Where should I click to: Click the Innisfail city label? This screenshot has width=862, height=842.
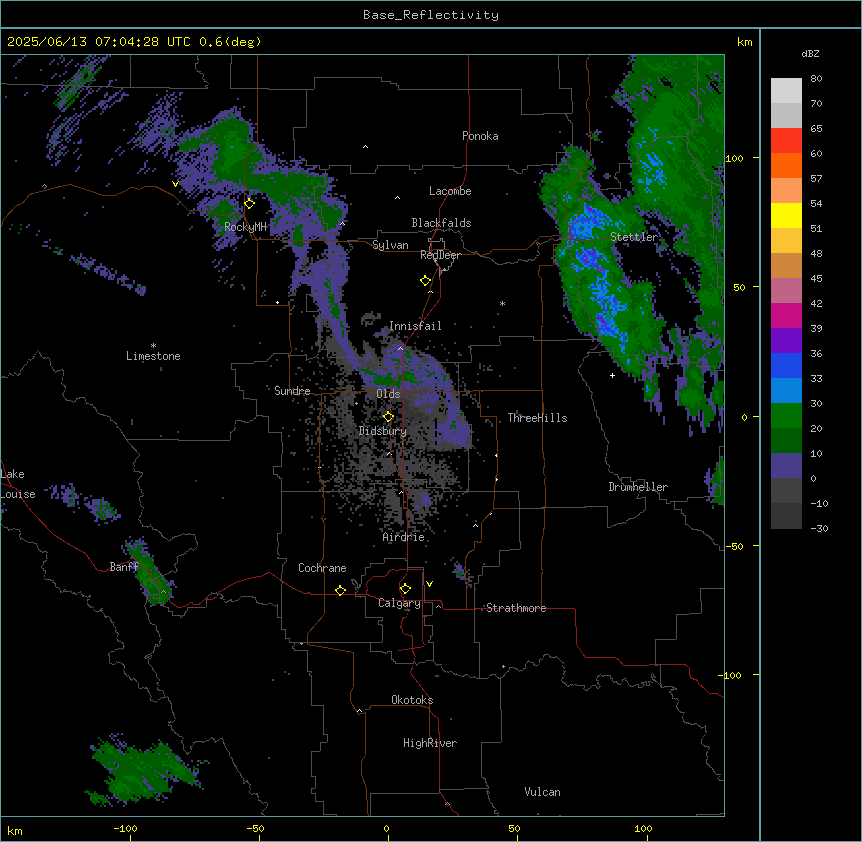point(415,326)
